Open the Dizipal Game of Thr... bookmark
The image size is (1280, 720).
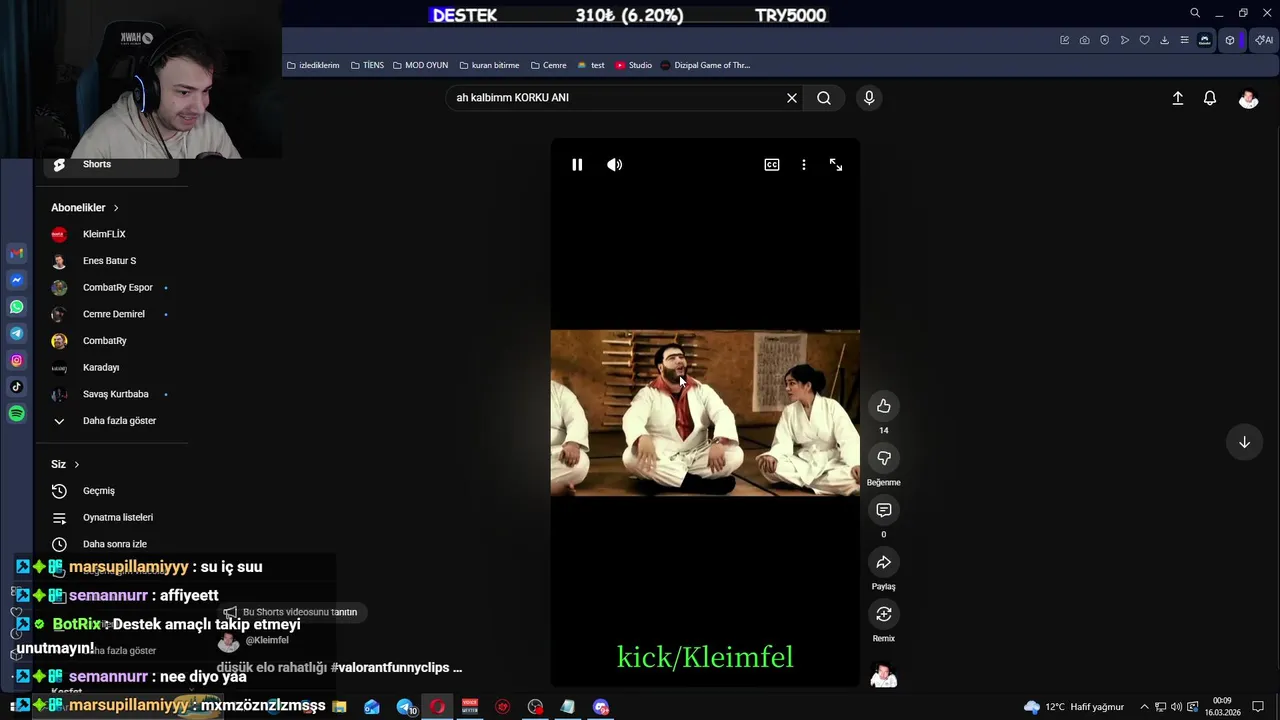705,65
